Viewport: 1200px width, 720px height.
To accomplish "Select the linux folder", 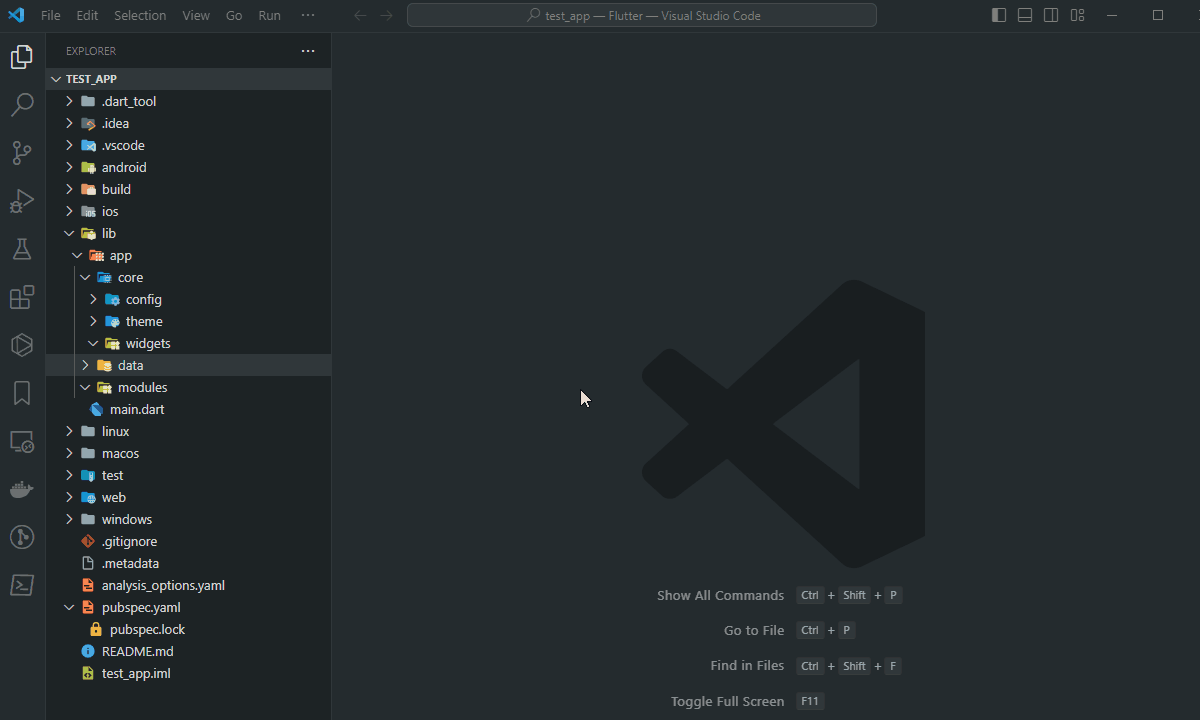I will pos(188,431).
